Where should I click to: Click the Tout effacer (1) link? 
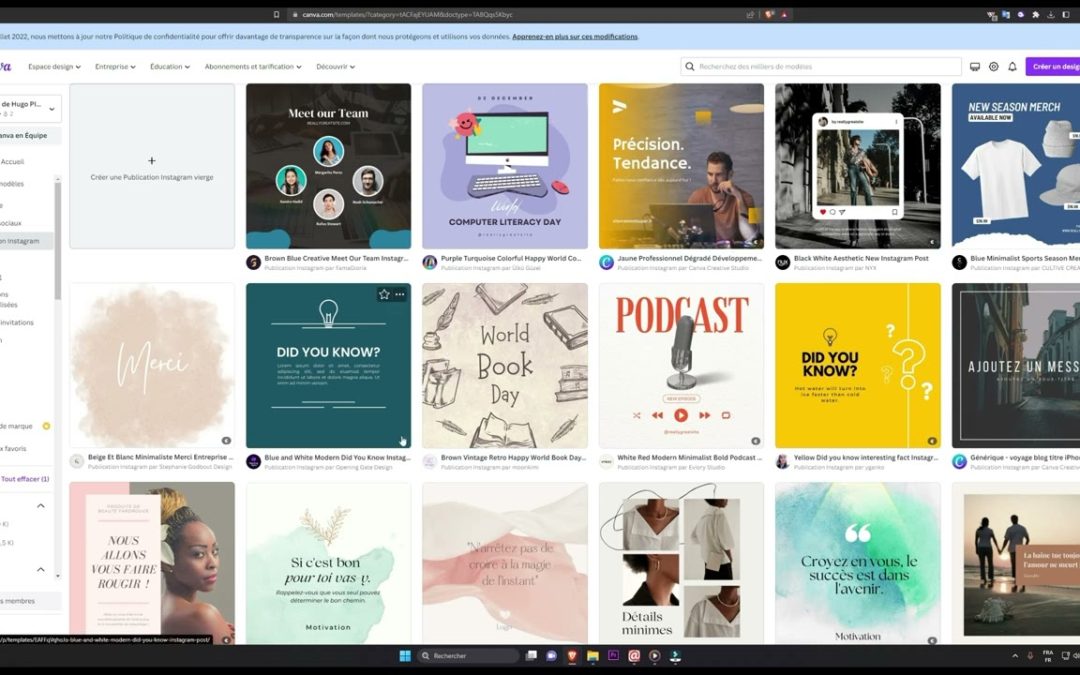coord(25,479)
